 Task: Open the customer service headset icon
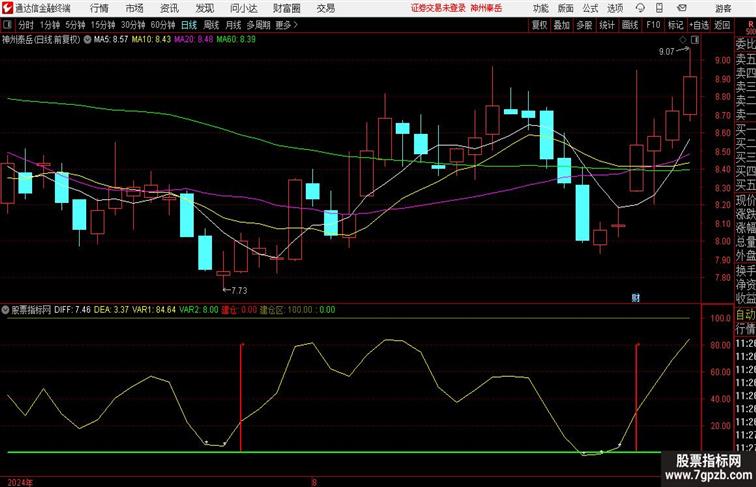point(641,8)
